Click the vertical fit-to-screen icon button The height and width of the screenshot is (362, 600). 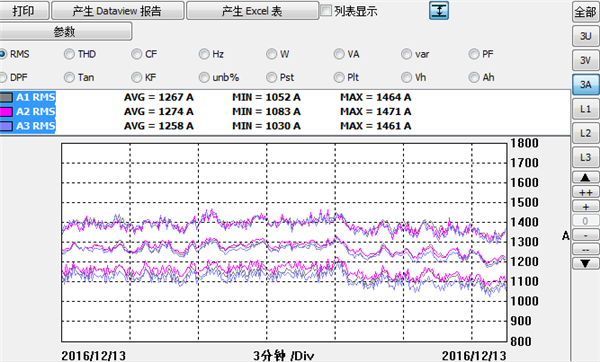pos(439,10)
